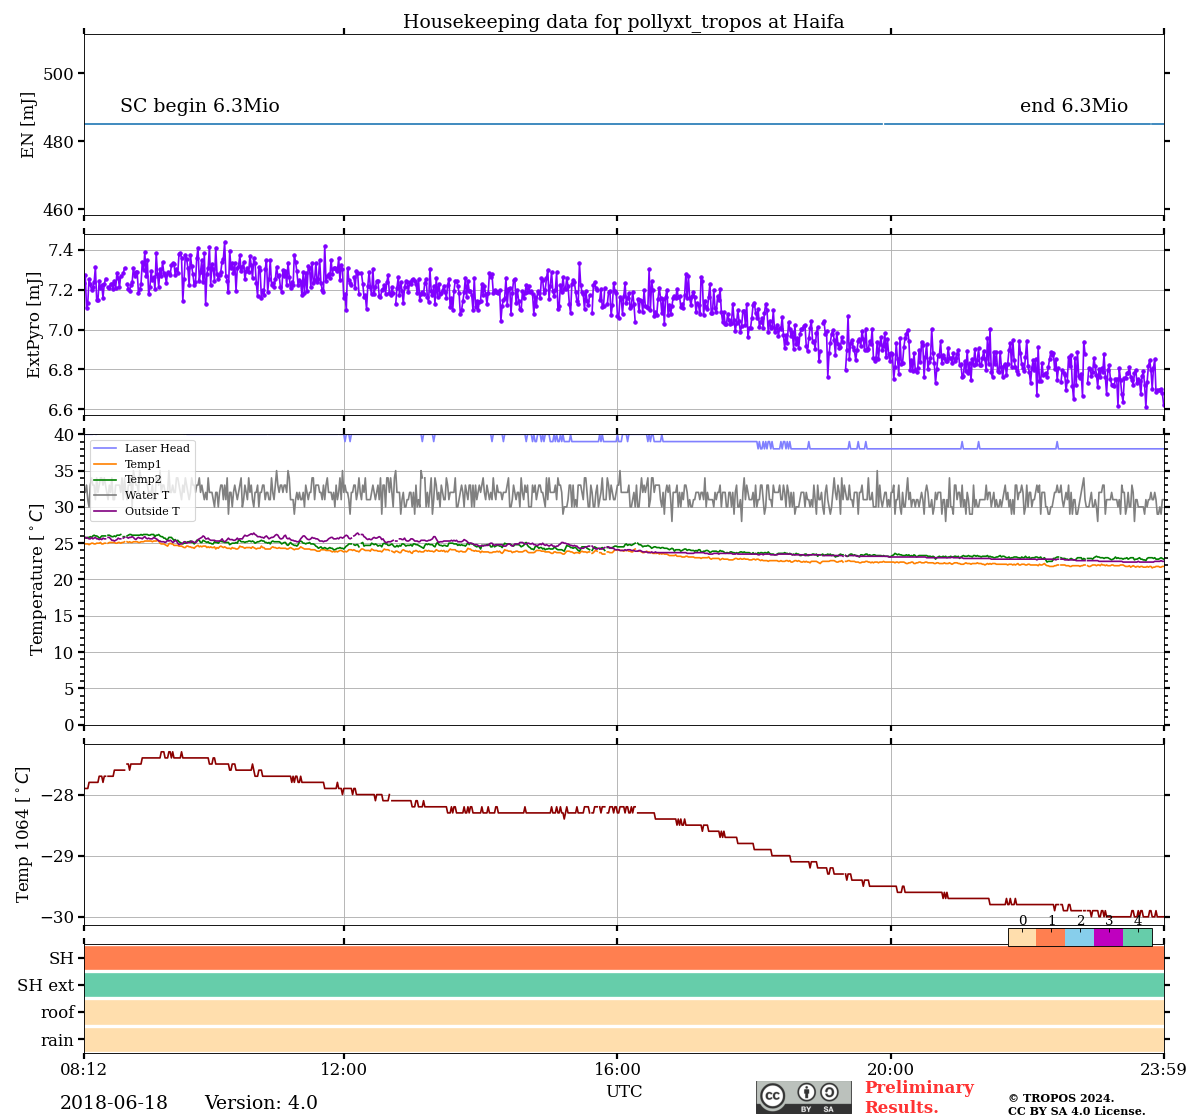Image resolution: width=1200 pixels, height=1120 pixels.
Task: Click the share-alike icon in license badge
Action: pos(829,1093)
